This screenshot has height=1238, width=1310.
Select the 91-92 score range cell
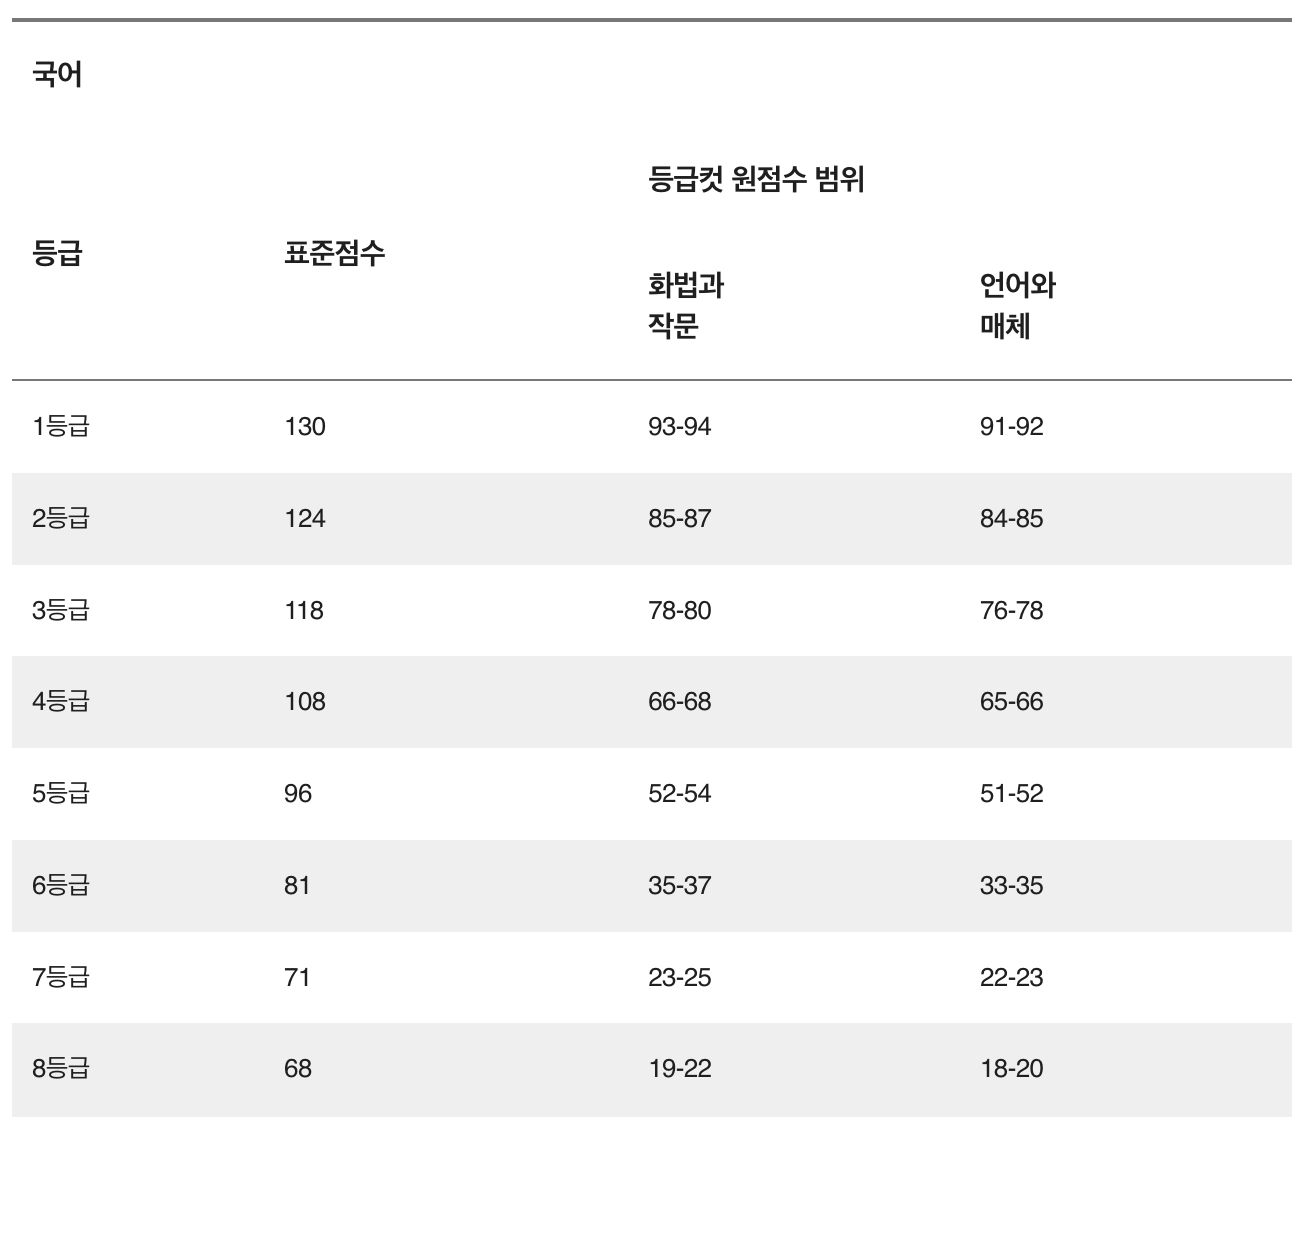coord(1012,427)
